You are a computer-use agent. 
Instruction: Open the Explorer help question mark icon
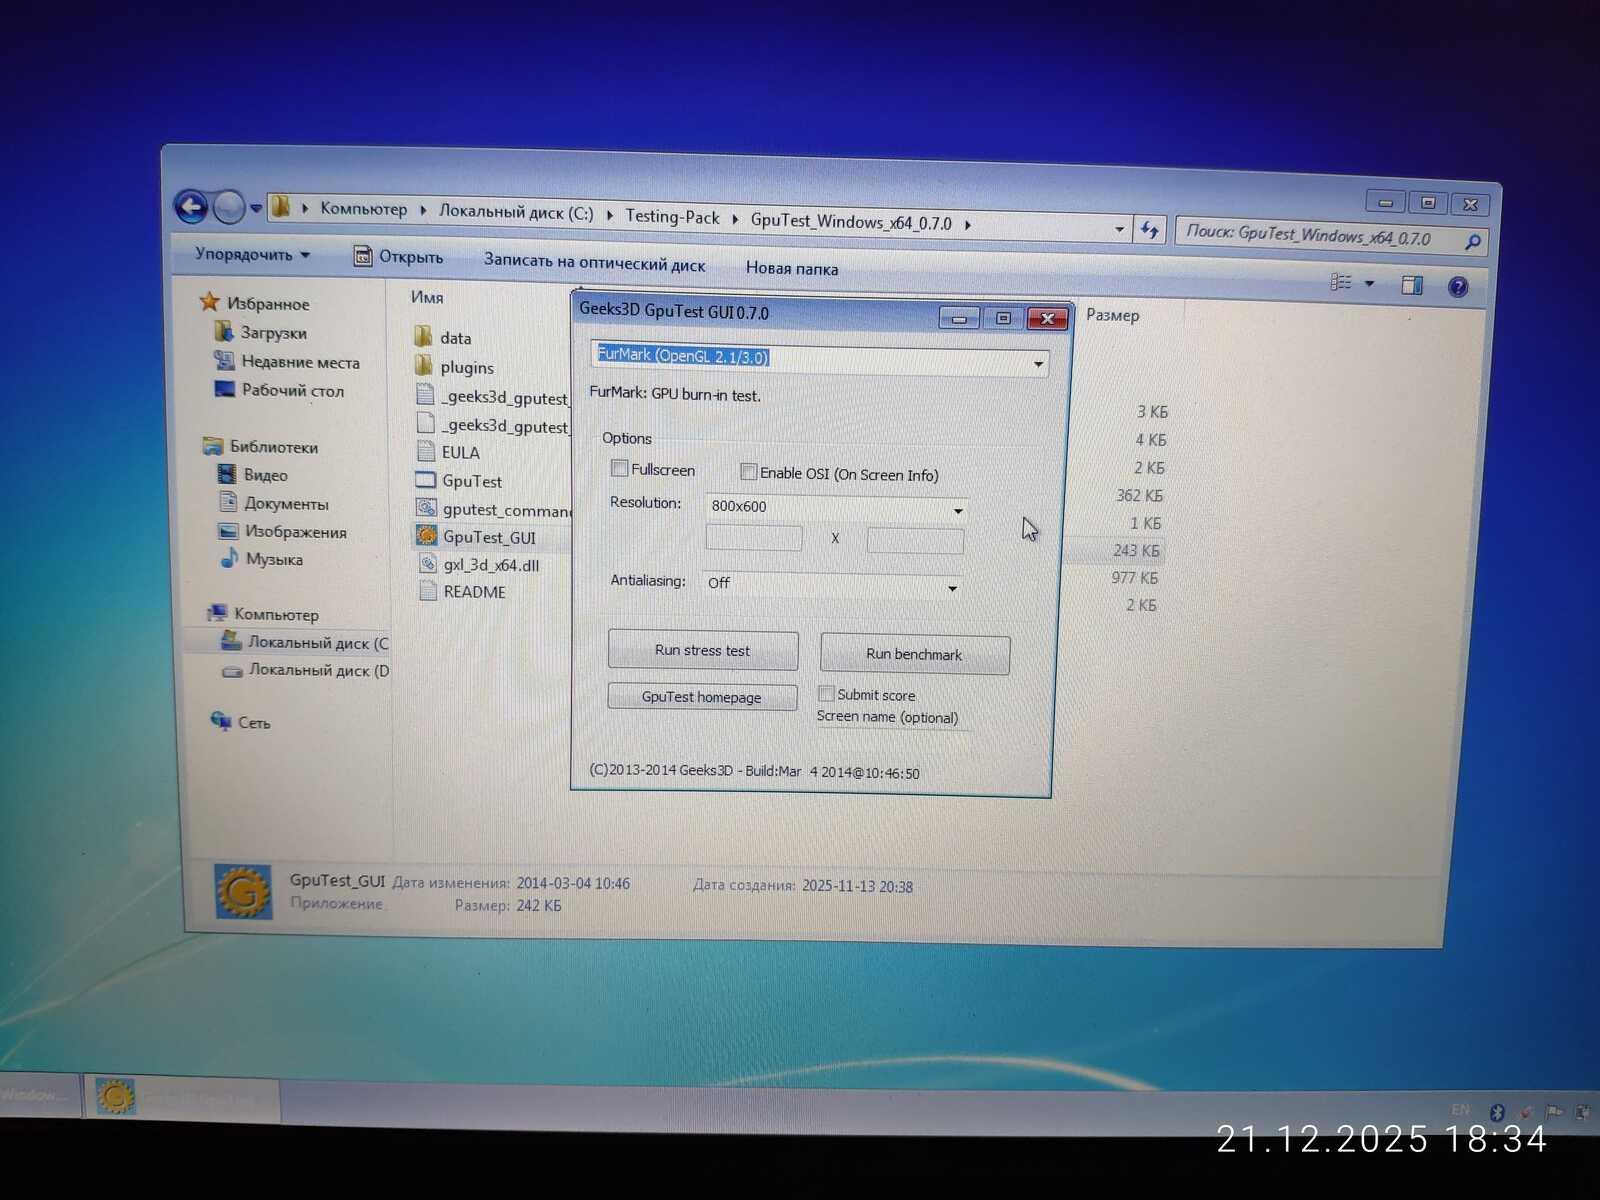(1458, 287)
